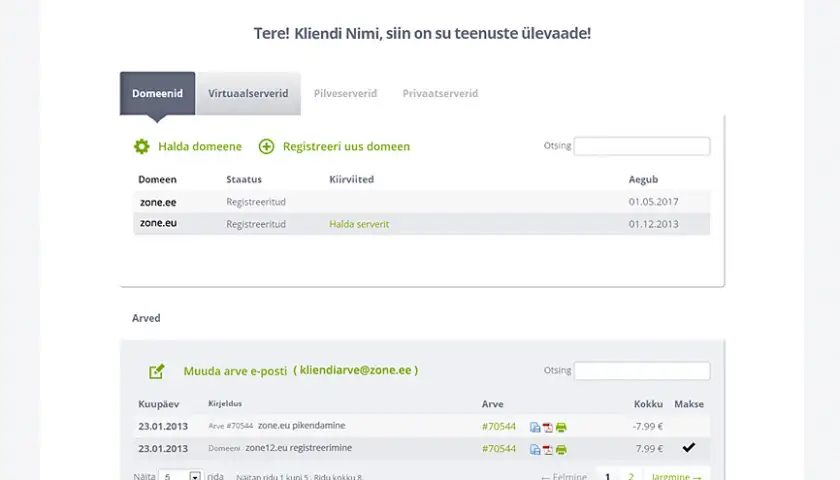Focus the domain Otsing search field

642,146
